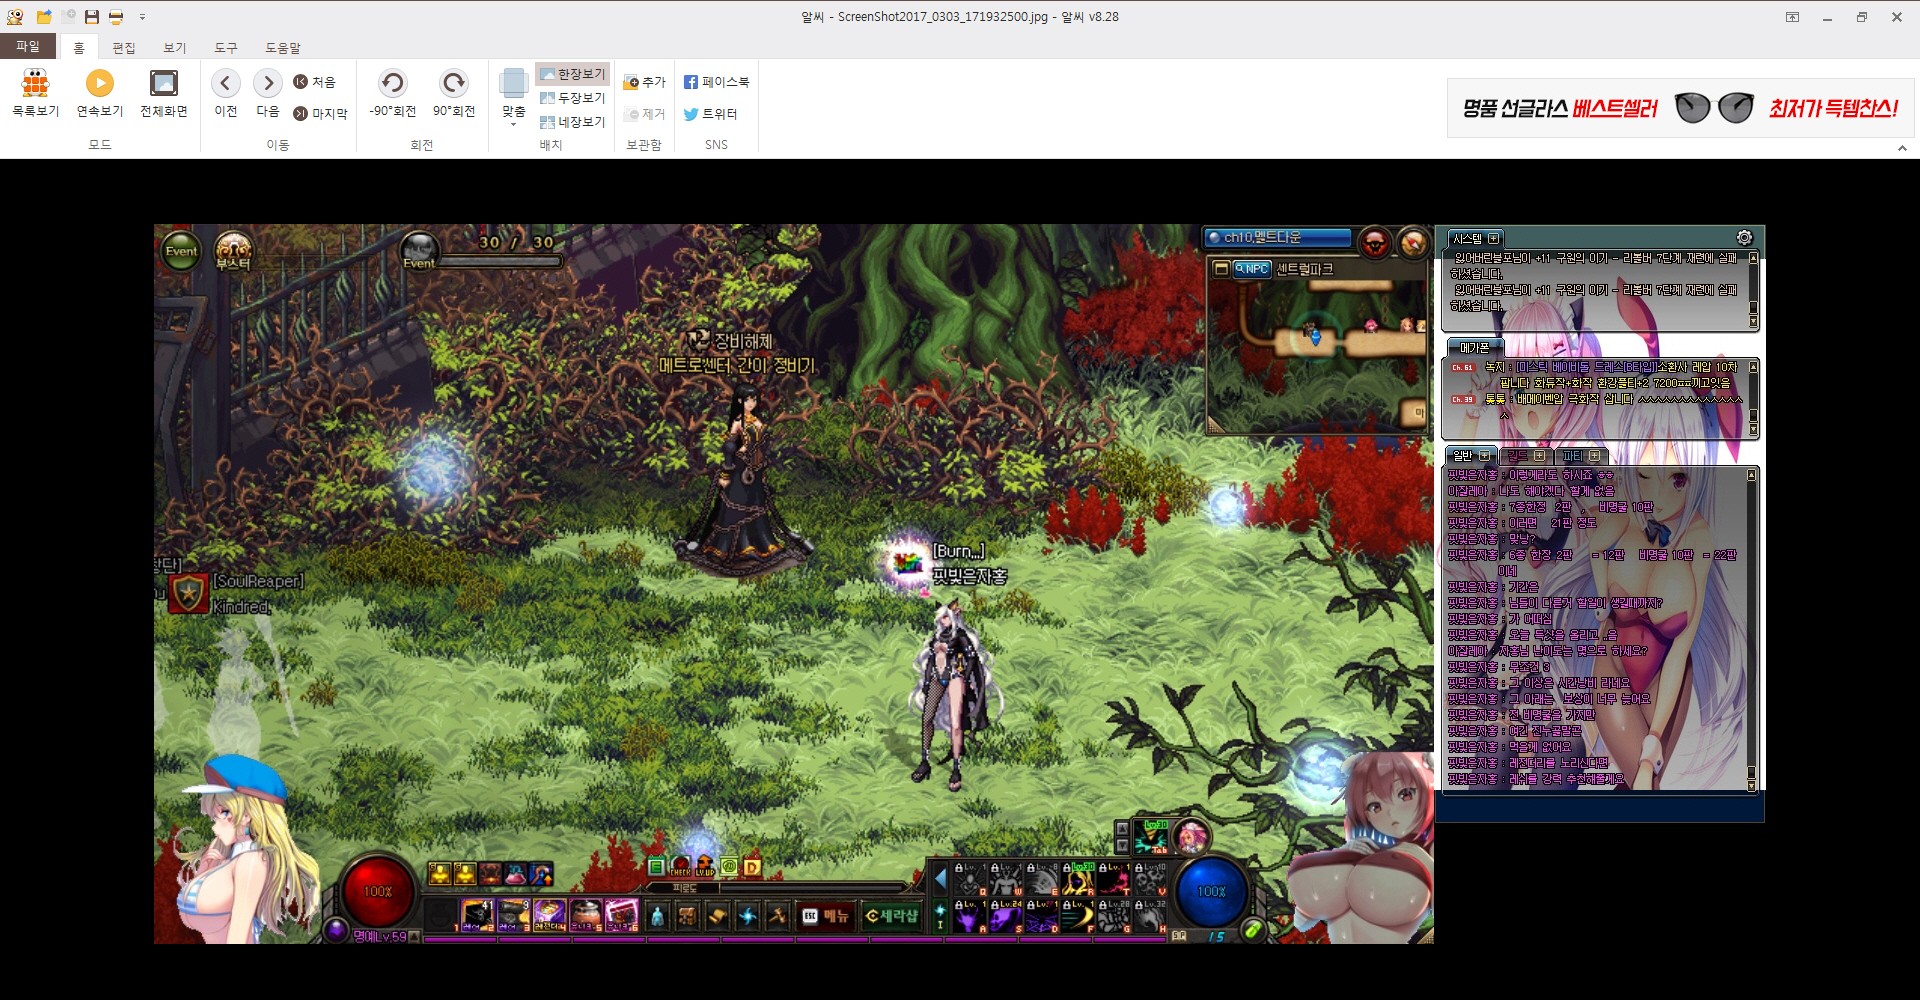The image size is (1920, 1000).
Task: Share image to Twitter (트위터)
Action: 710,114
